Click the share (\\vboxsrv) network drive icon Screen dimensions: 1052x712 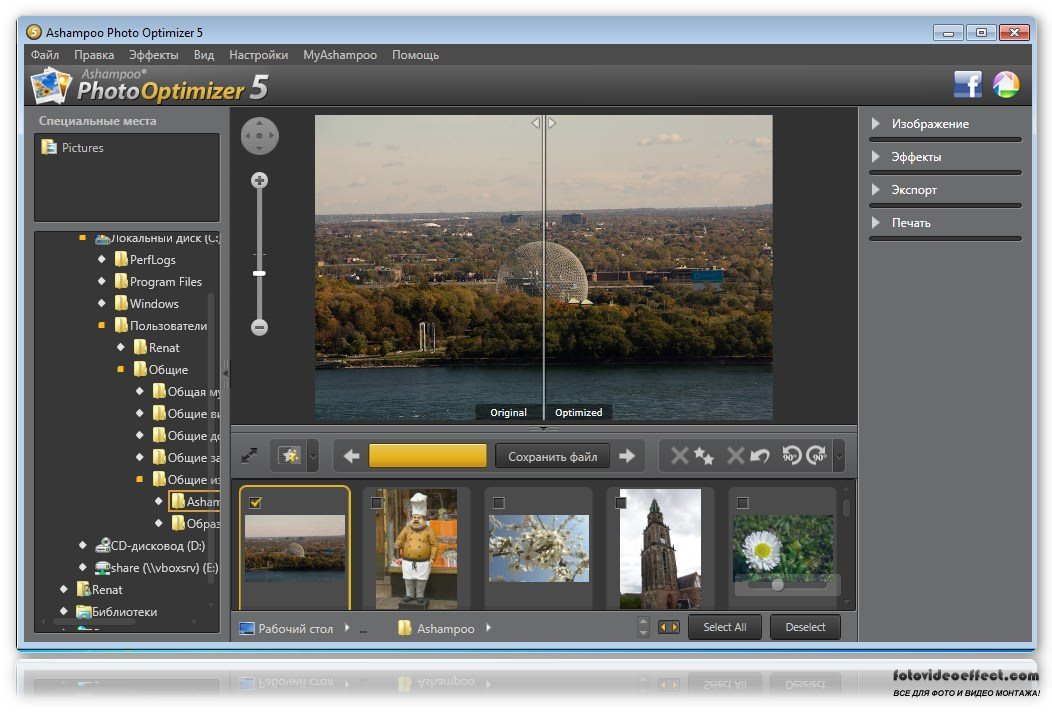pos(102,568)
